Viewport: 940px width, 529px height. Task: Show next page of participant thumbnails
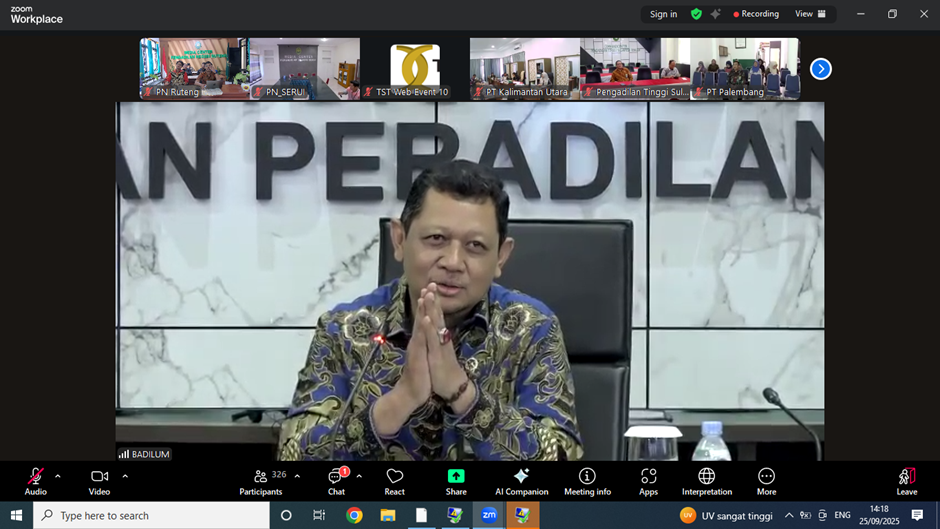click(821, 69)
